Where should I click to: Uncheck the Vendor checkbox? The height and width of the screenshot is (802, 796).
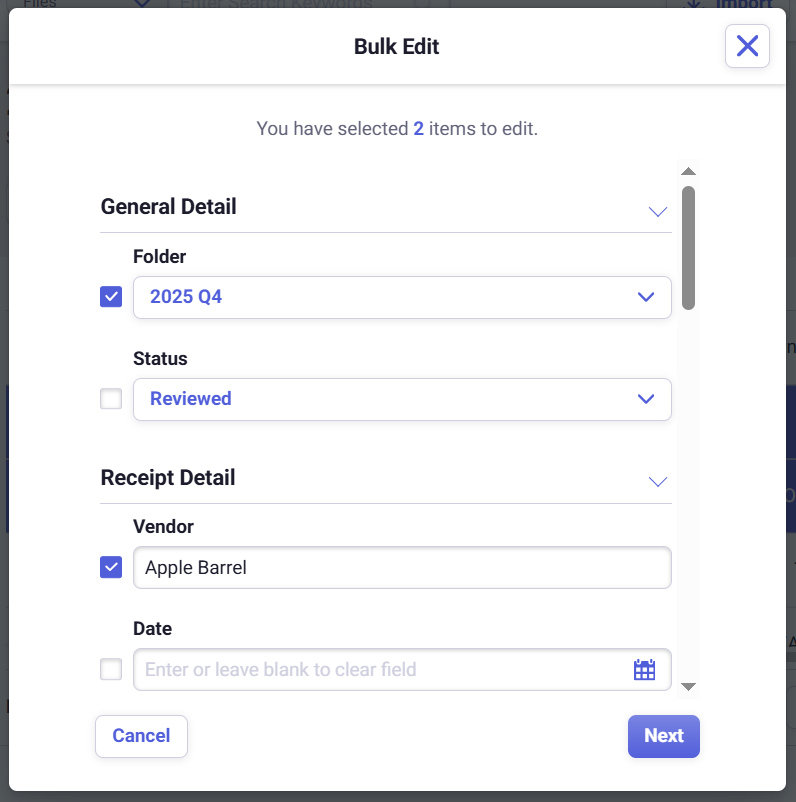(x=111, y=567)
